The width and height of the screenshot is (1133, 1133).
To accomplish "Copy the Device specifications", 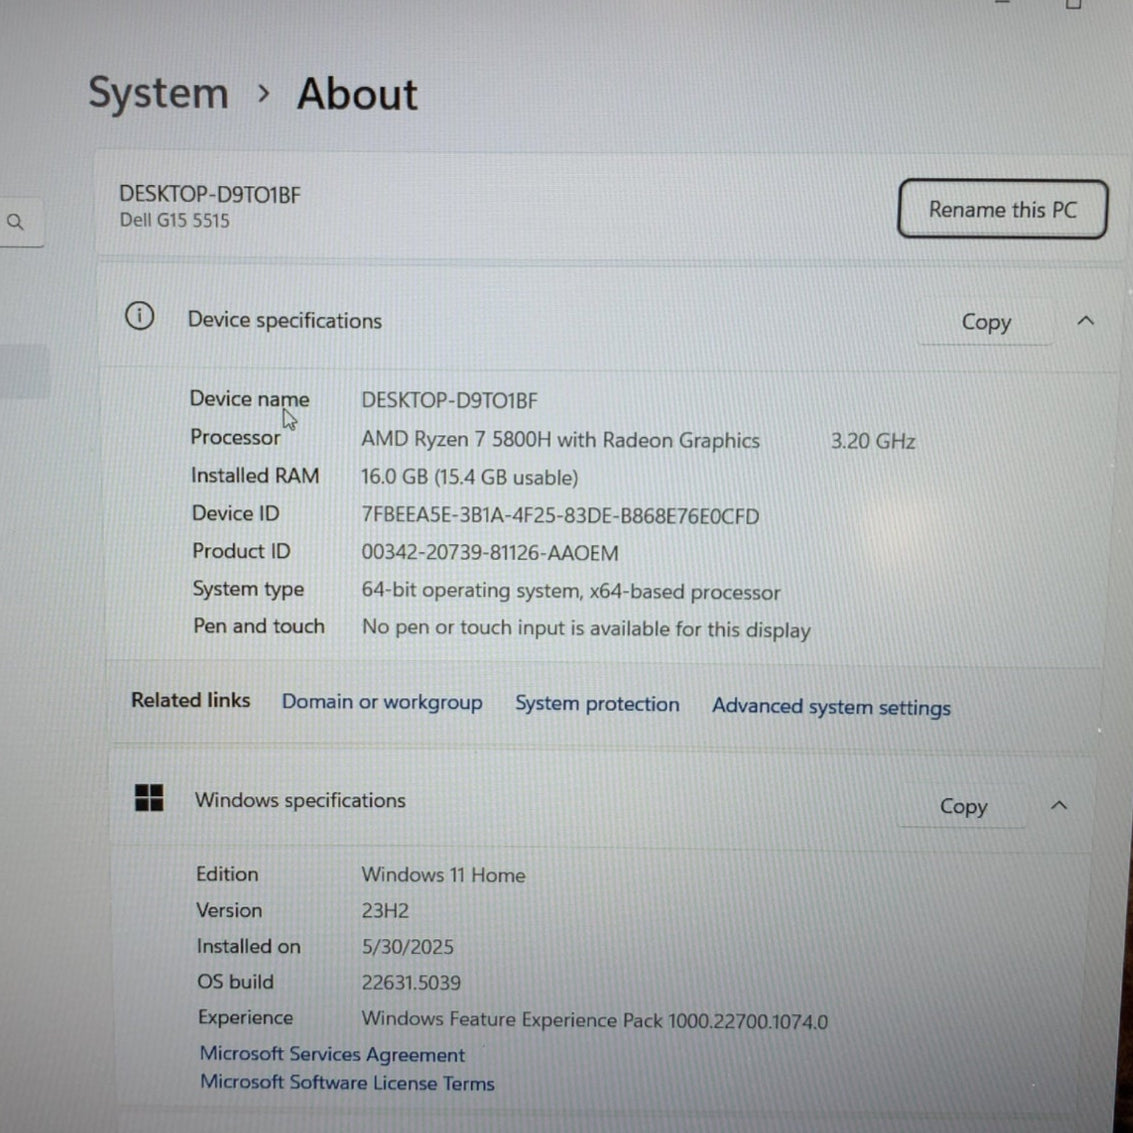I will point(986,322).
